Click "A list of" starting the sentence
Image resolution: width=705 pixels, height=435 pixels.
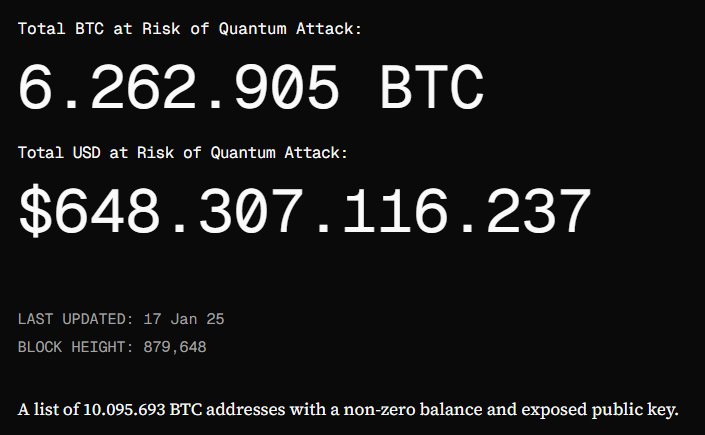point(49,410)
